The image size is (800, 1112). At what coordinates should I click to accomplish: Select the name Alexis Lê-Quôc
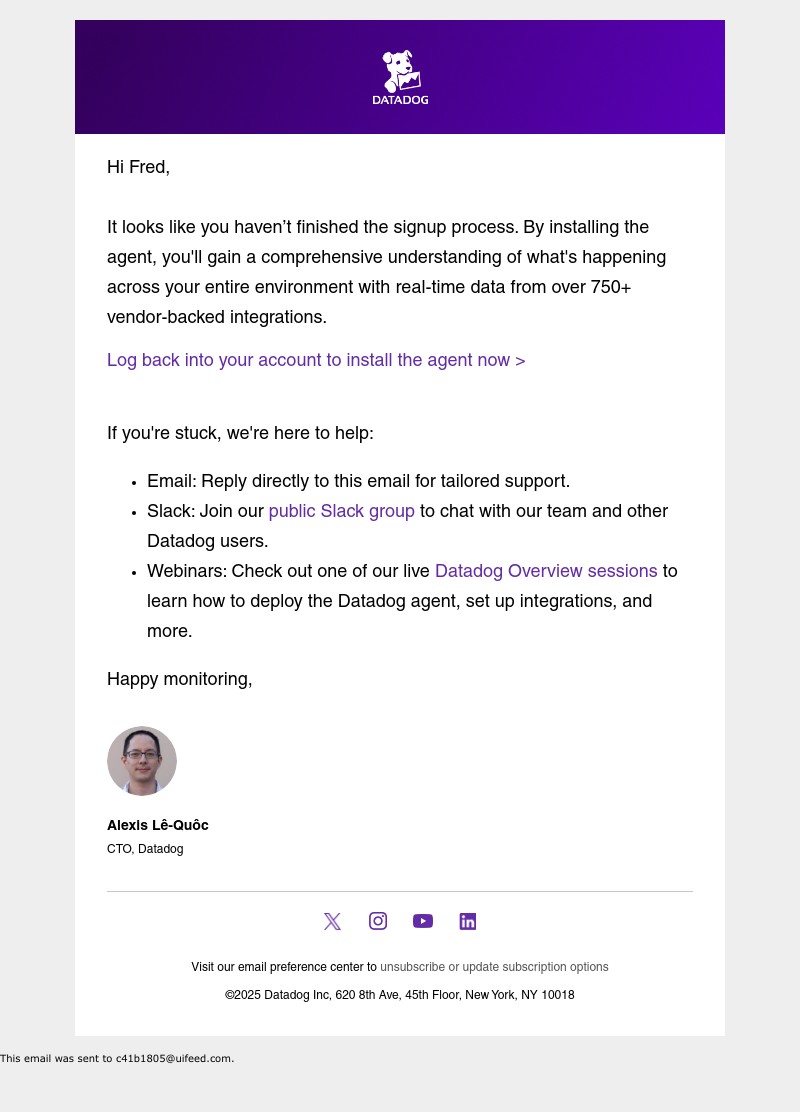(158, 825)
